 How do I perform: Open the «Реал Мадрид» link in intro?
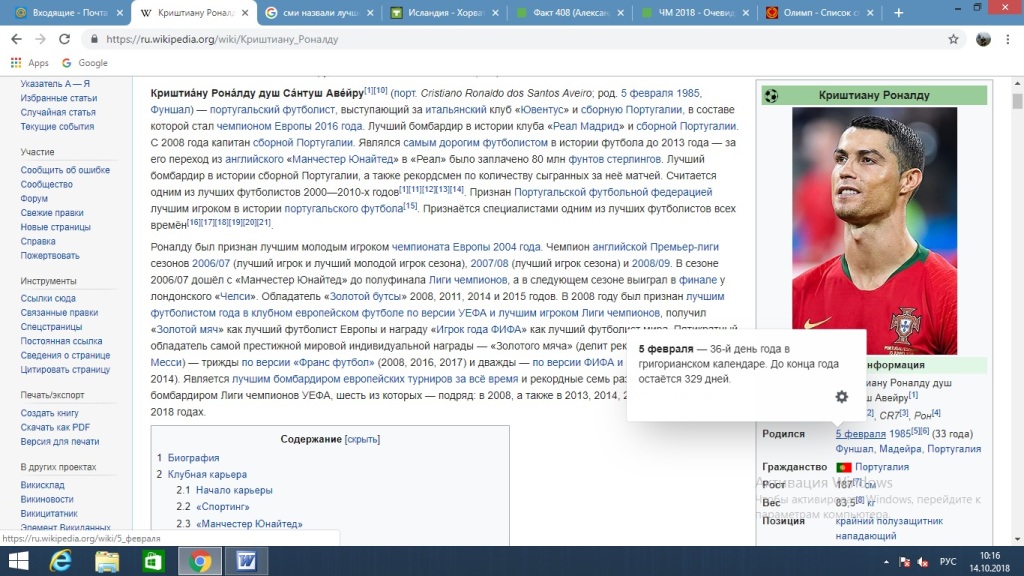point(584,126)
